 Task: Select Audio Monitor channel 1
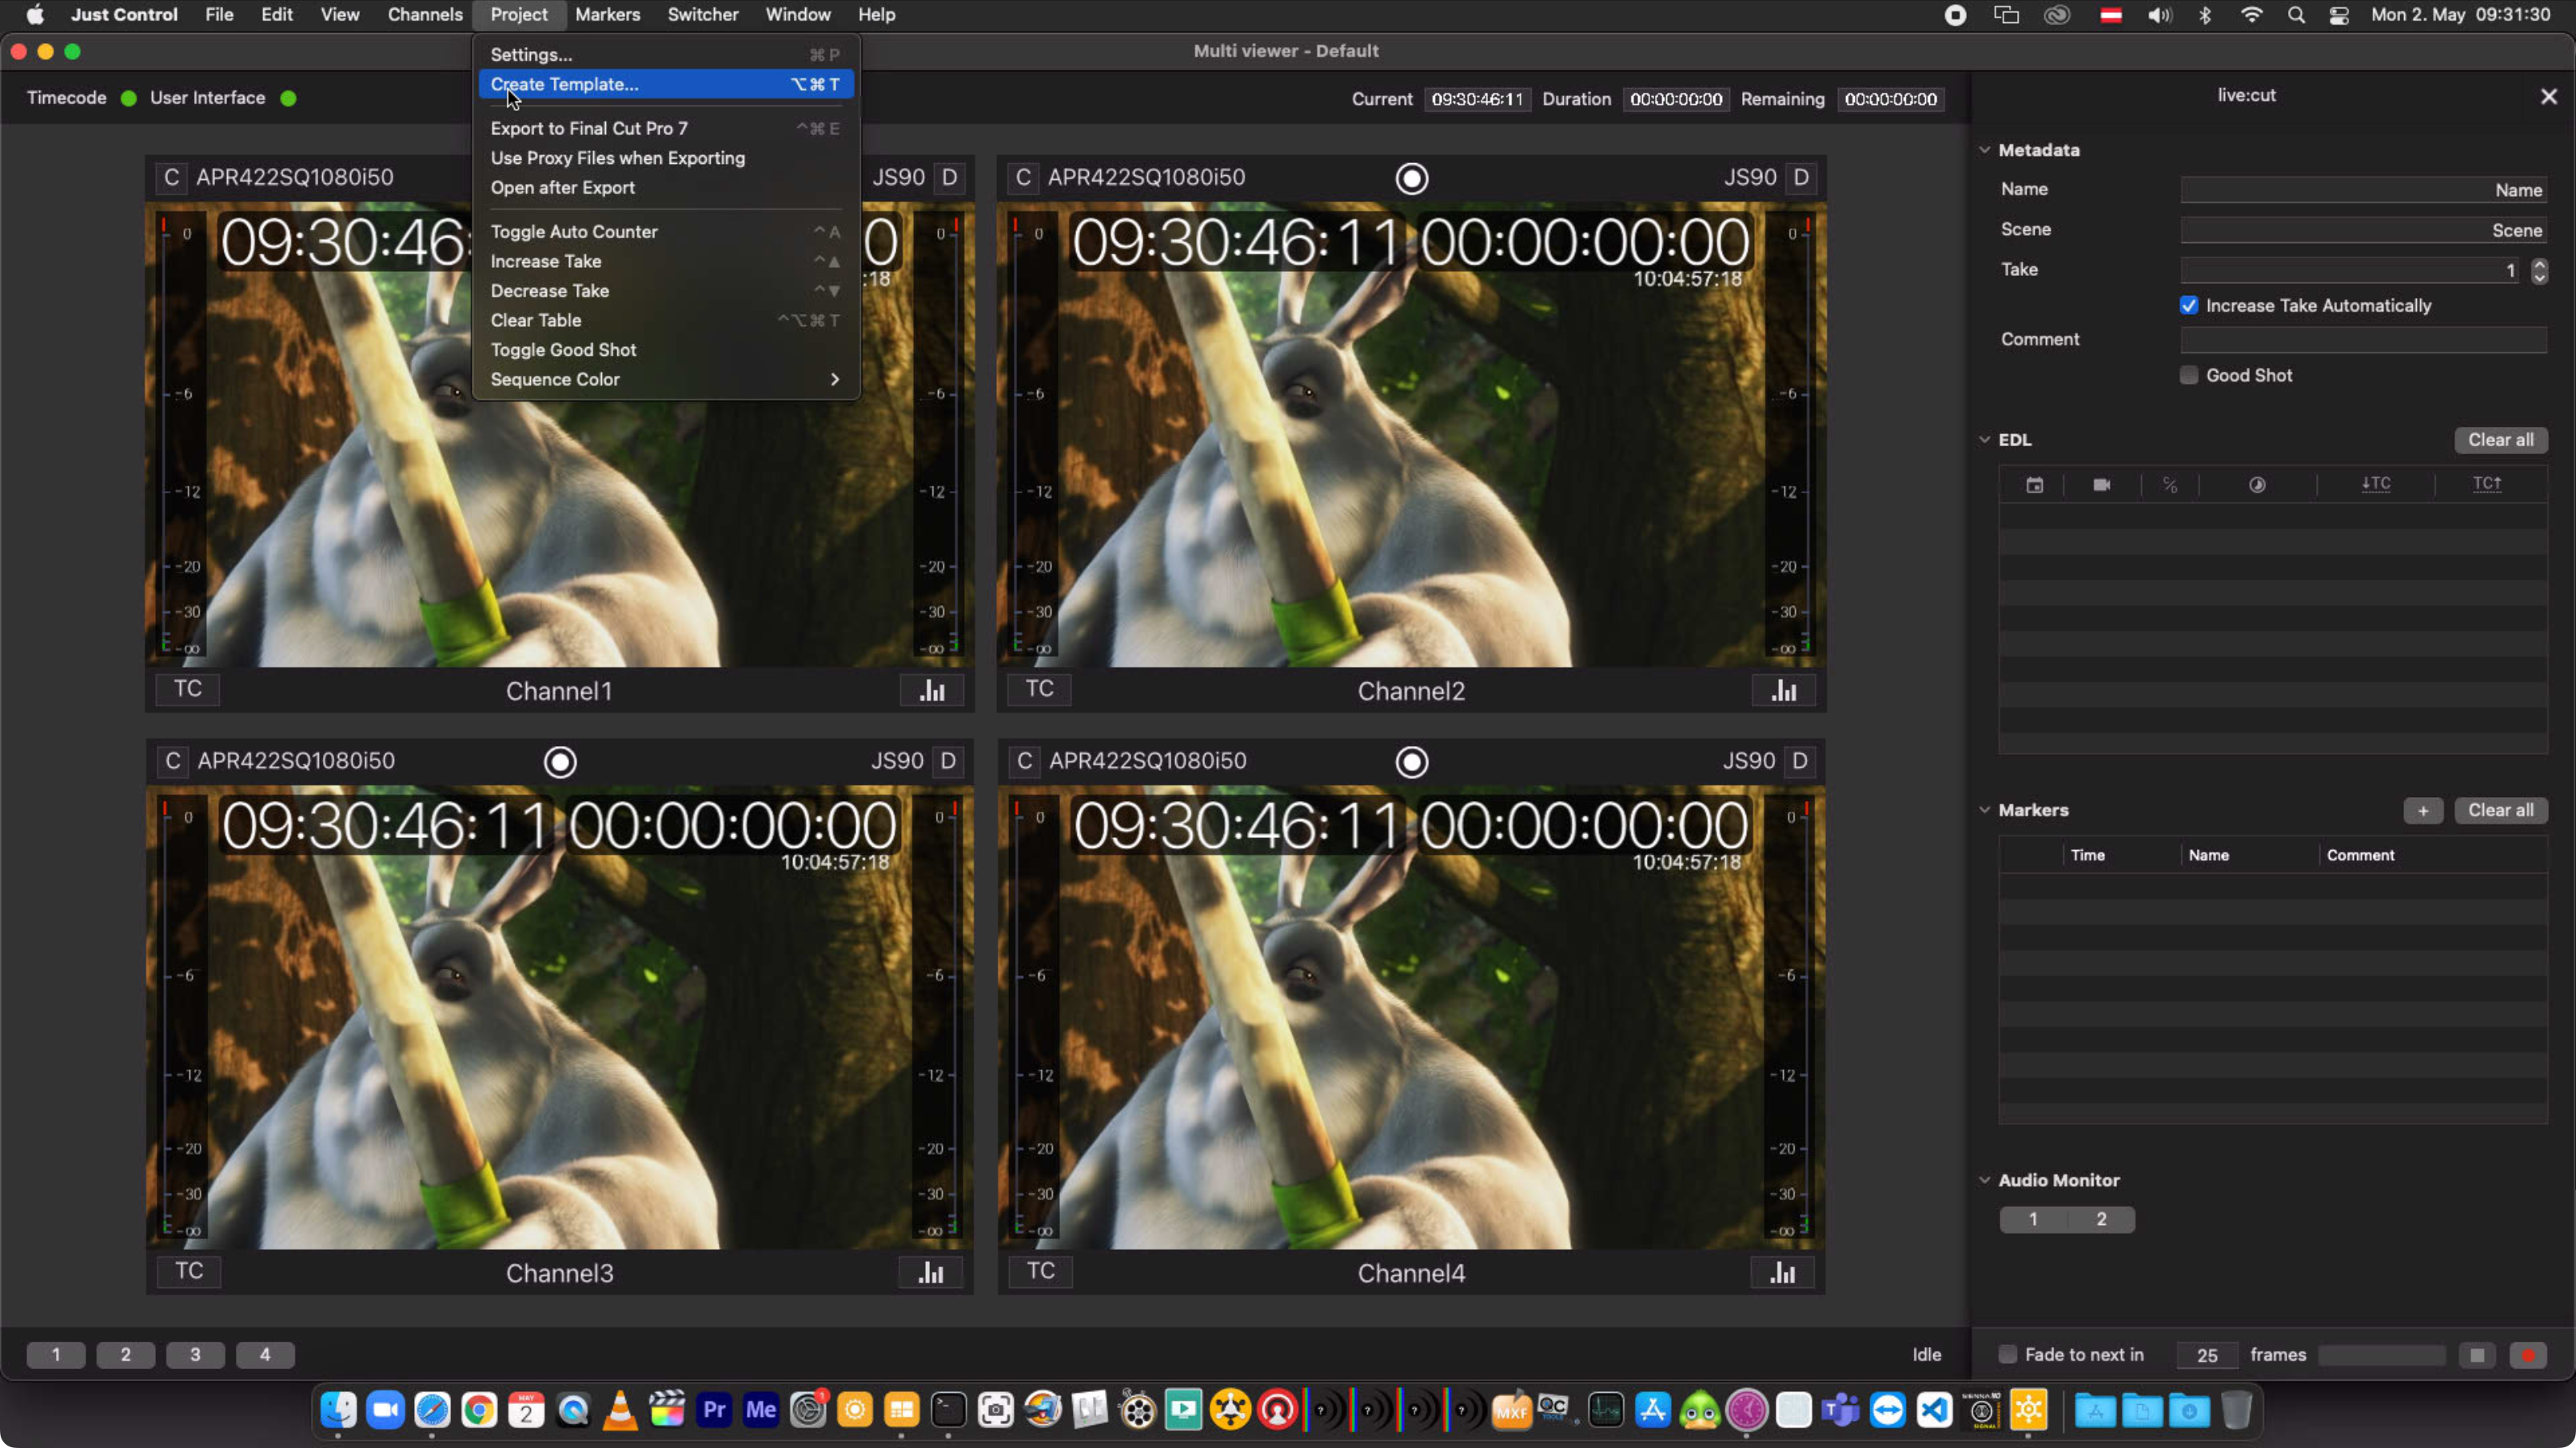pos(2033,1219)
